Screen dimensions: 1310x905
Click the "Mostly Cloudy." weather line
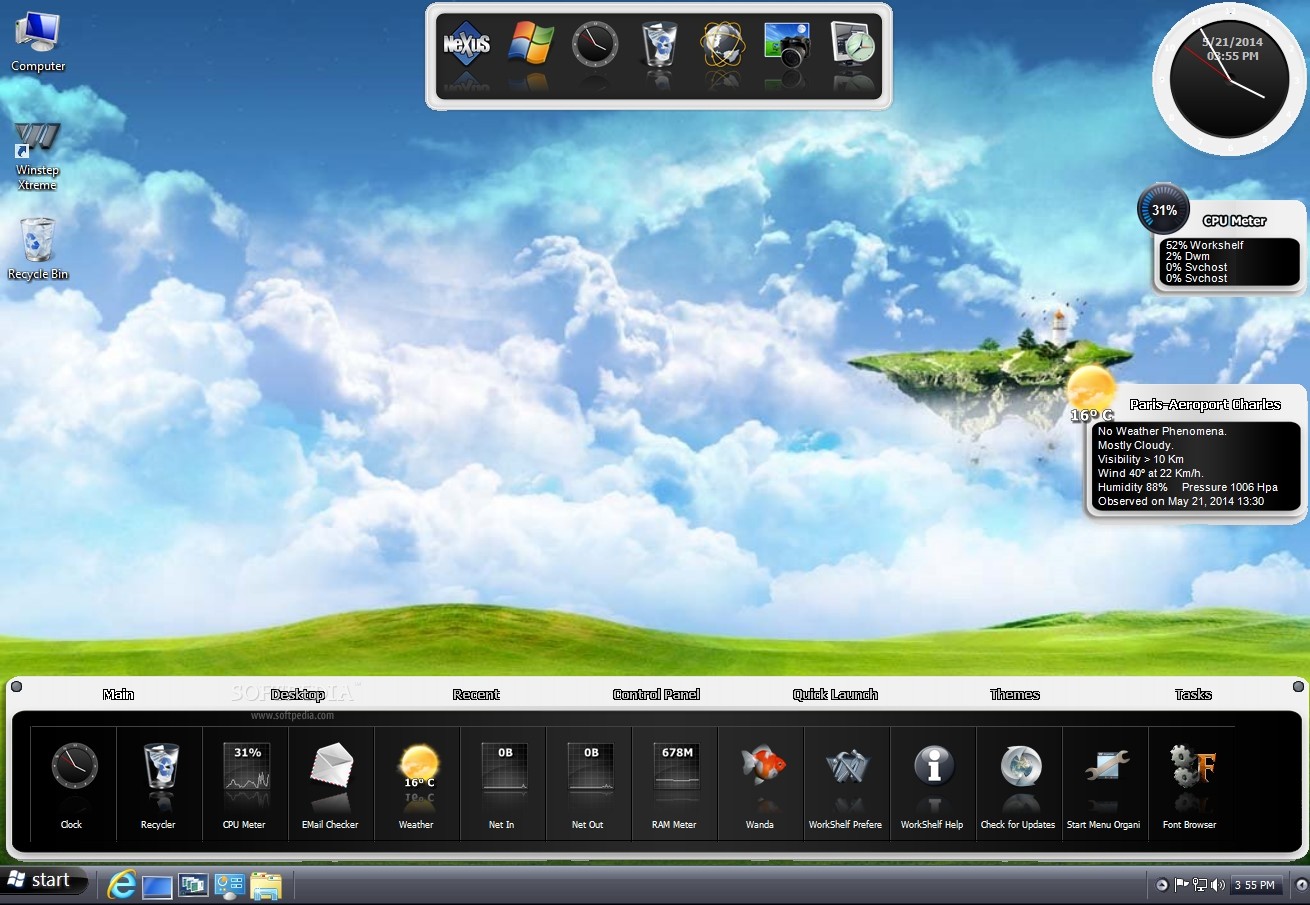click(x=1135, y=445)
